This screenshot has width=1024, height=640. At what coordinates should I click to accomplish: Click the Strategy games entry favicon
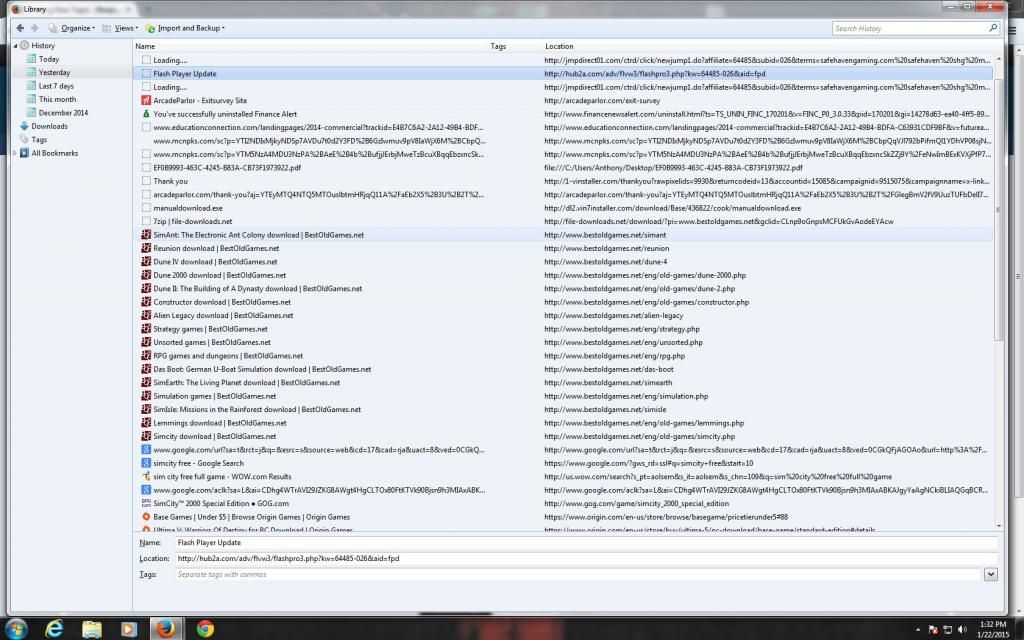[146, 328]
